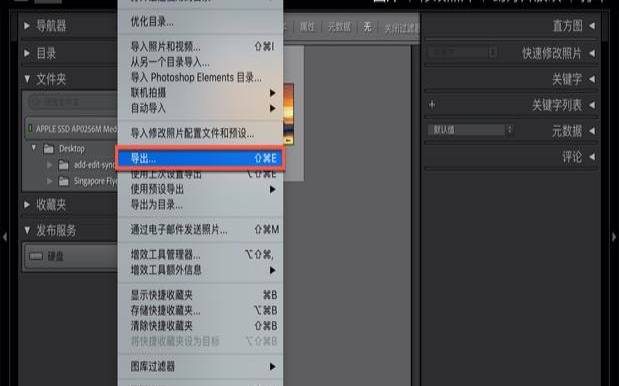Expand the 导航器 panel triangle

pos(27,26)
